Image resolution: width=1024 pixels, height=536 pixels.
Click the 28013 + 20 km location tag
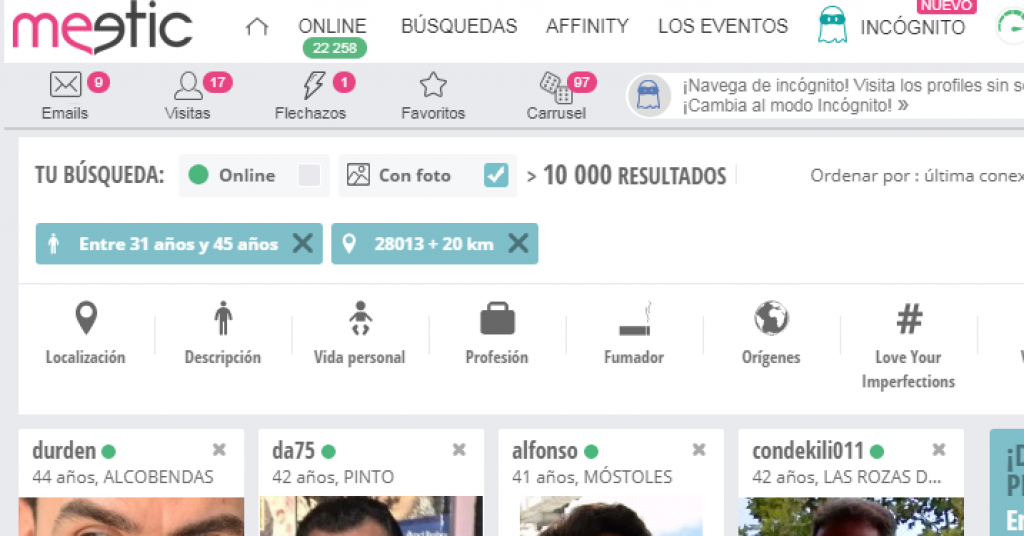[434, 244]
